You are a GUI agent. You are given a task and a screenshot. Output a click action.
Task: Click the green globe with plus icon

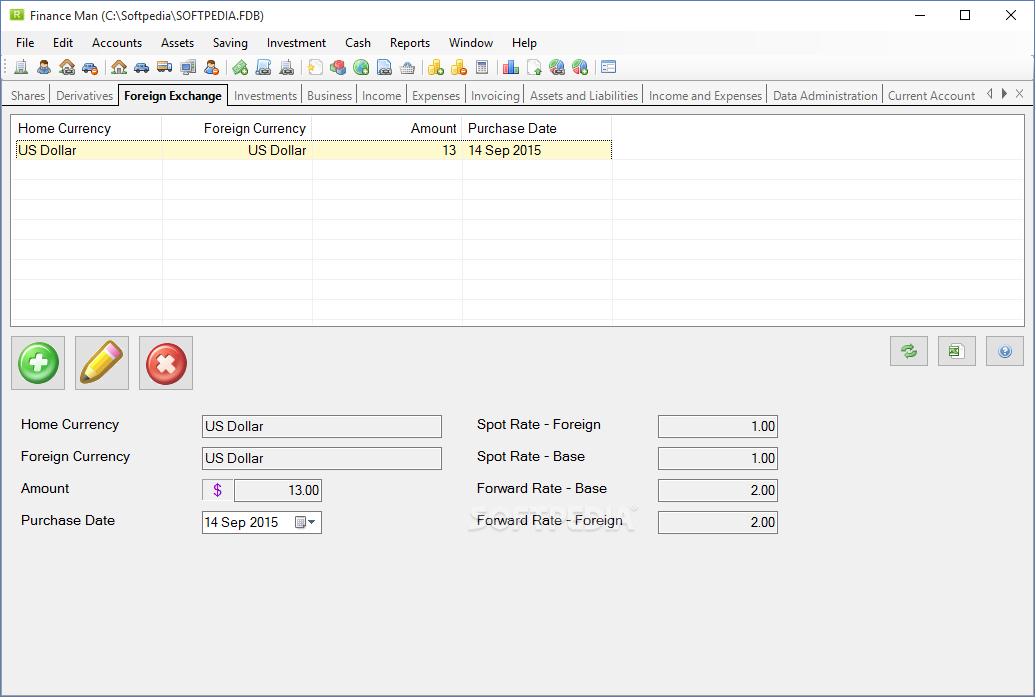click(361, 67)
